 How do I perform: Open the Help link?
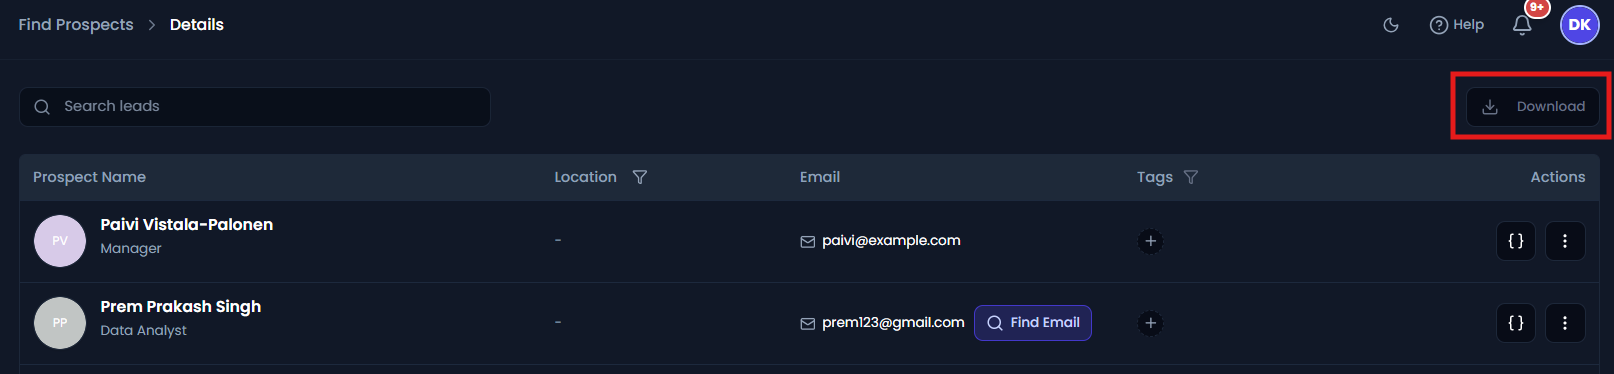click(1457, 25)
